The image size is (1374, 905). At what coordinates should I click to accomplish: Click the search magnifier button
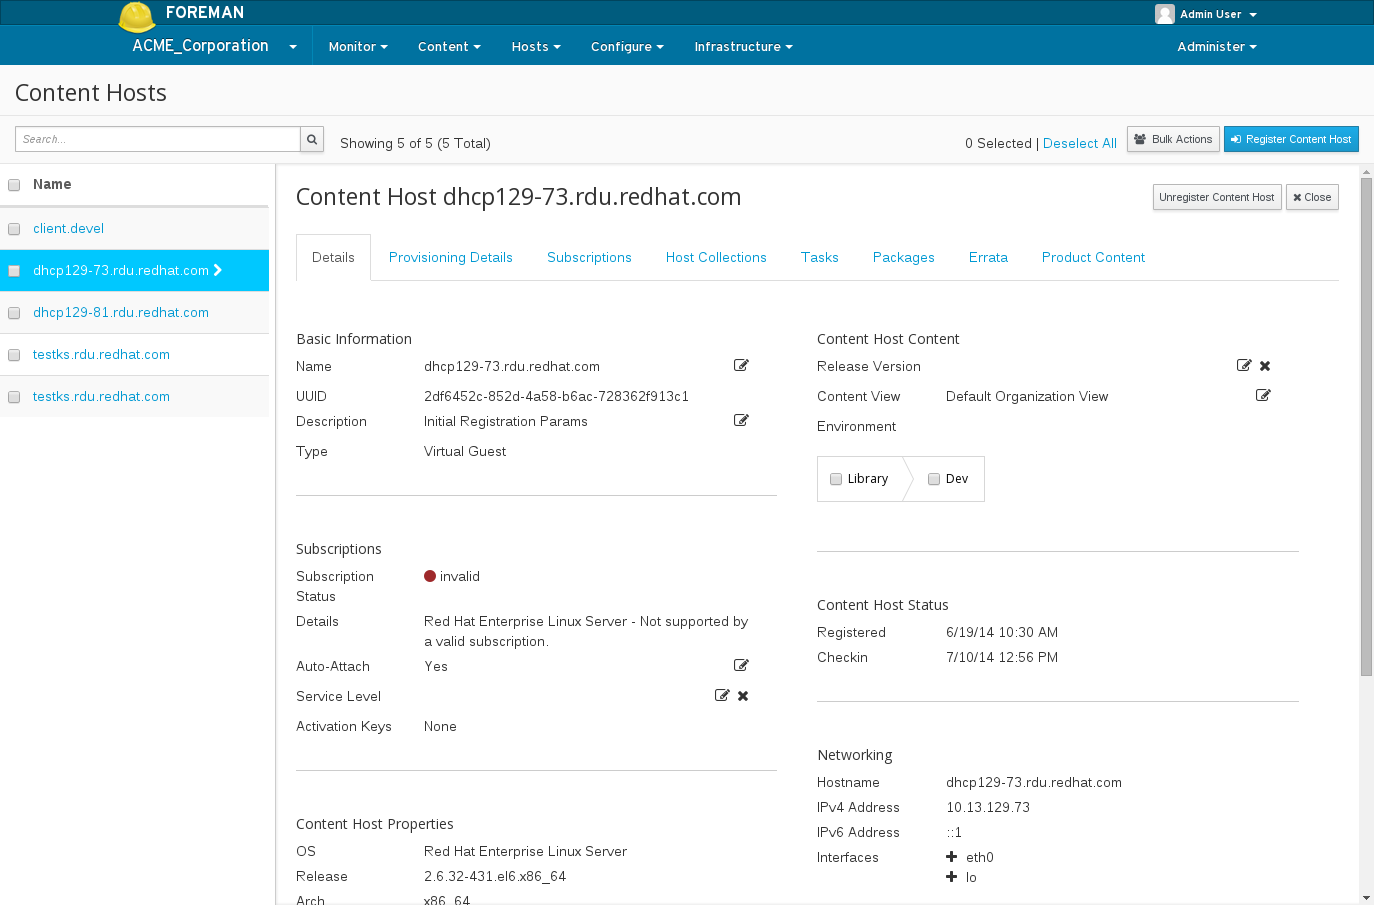point(312,139)
